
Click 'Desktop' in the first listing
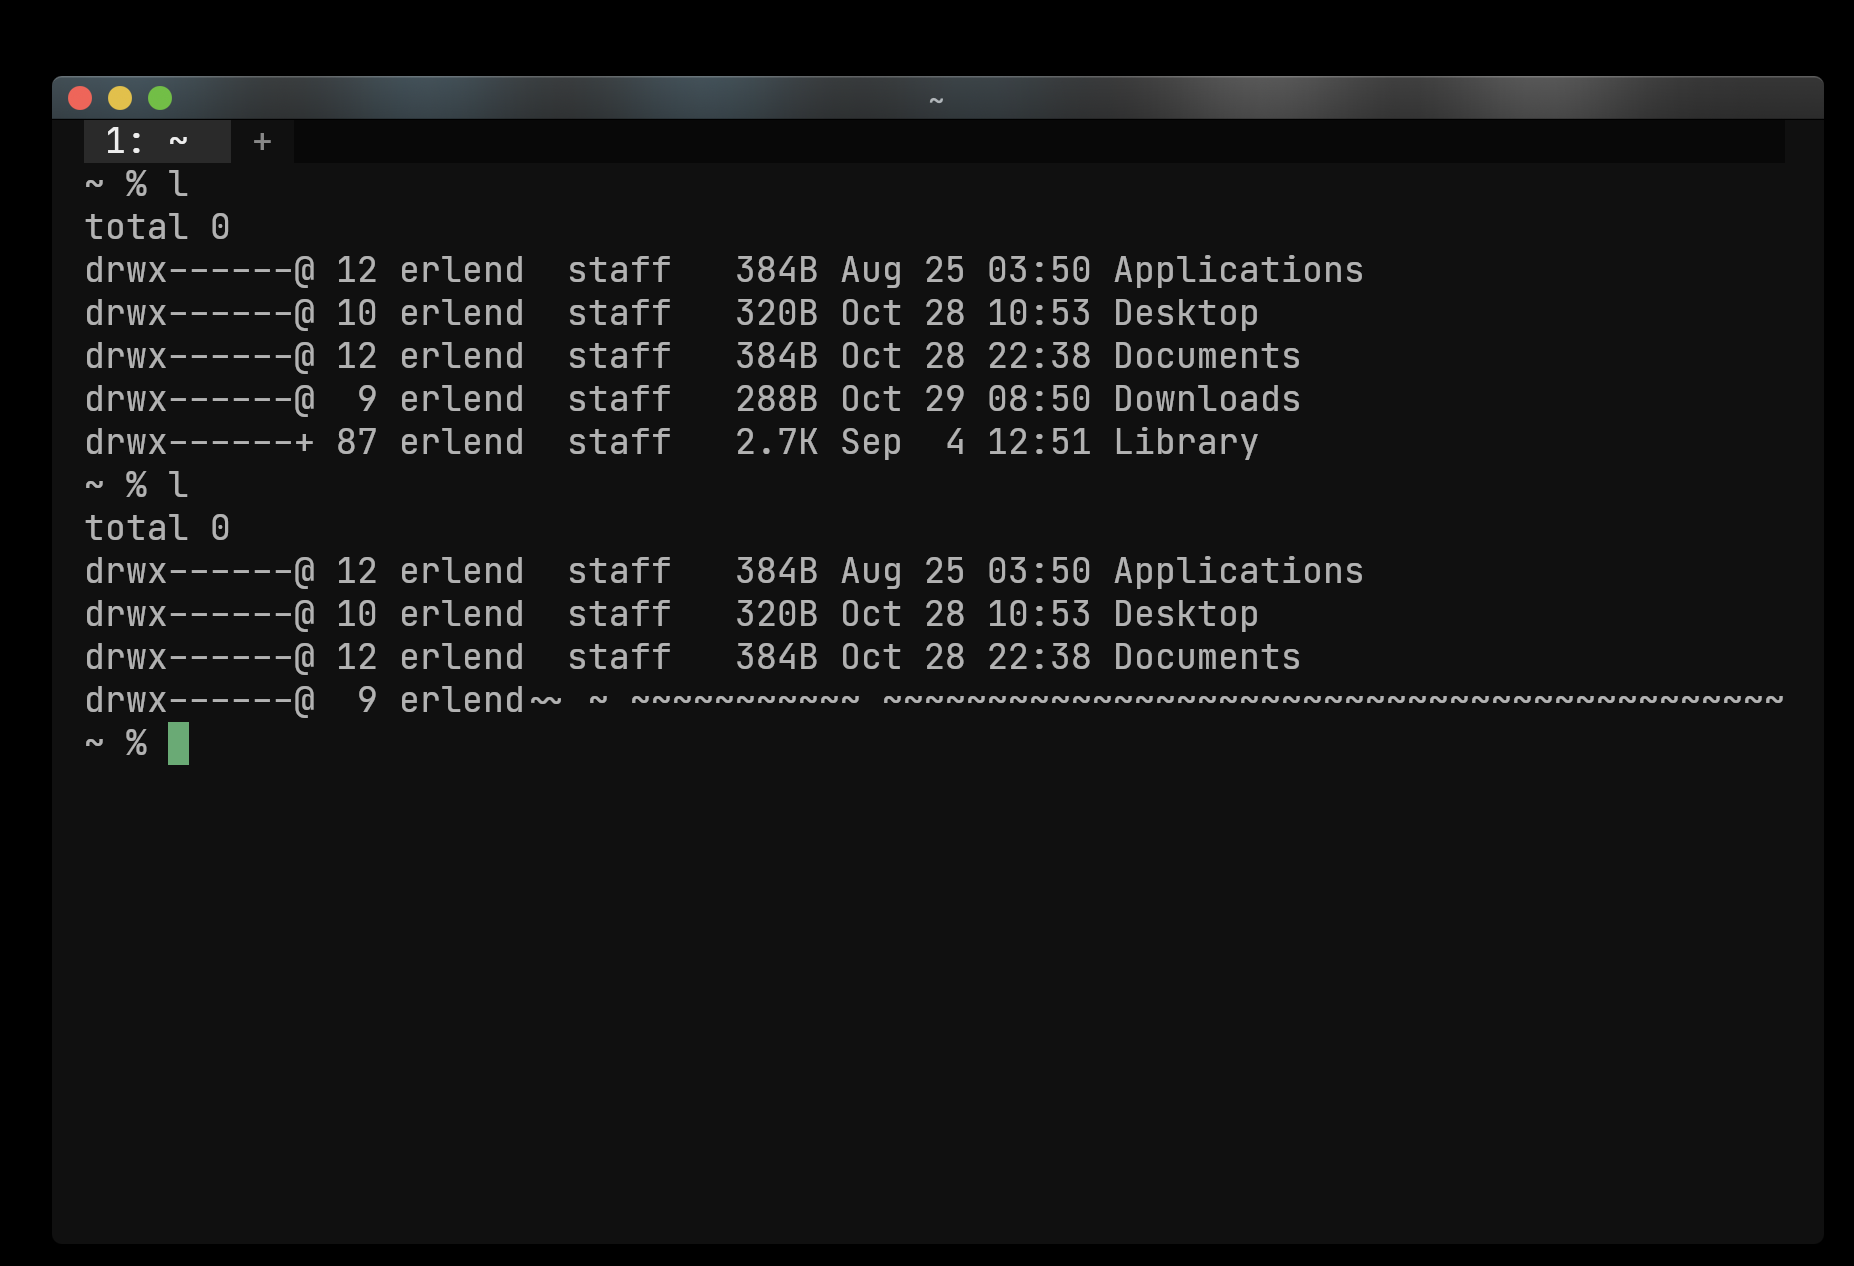(1186, 313)
